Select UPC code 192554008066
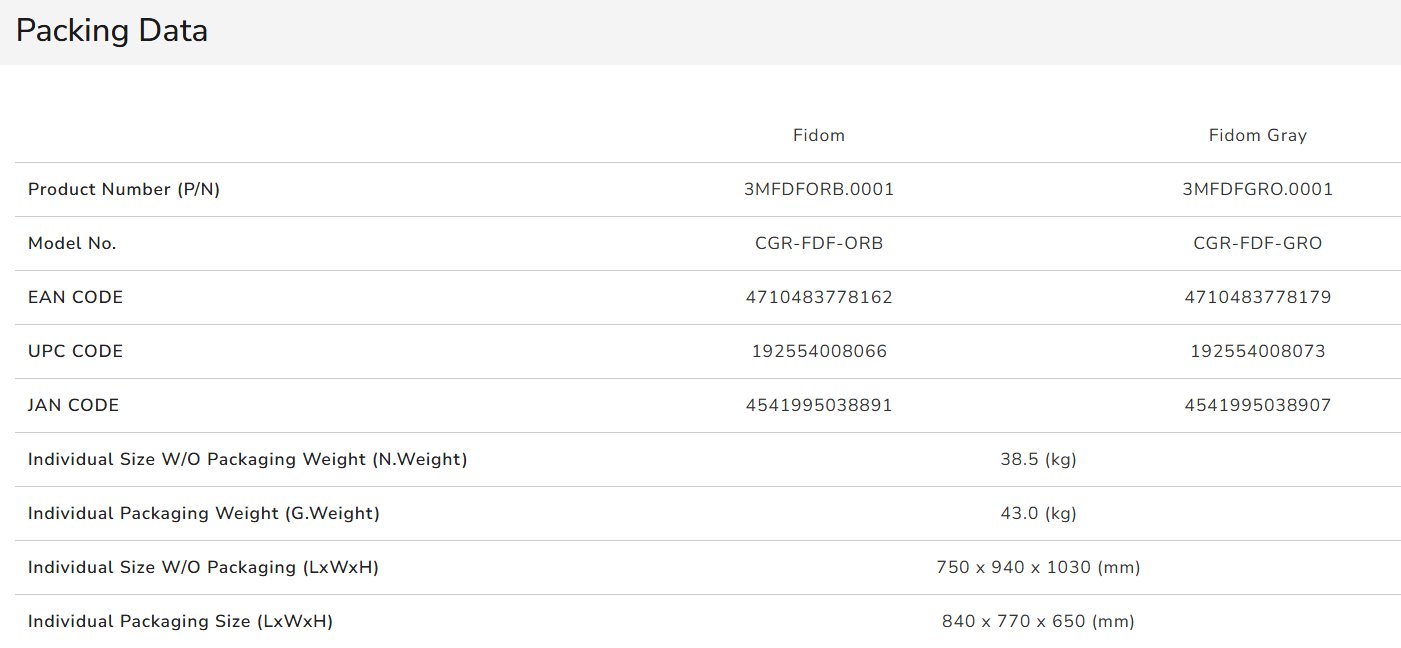This screenshot has width=1401, height=648. [819, 351]
